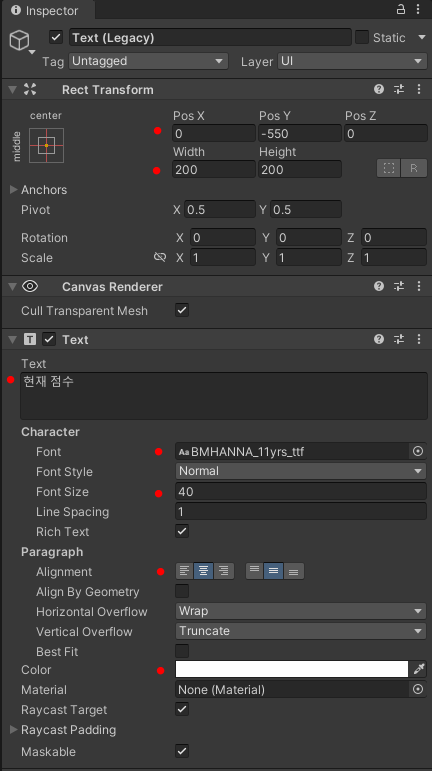Open the Vertical Overflow dropdown
The height and width of the screenshot is (771, 432).
301,631
